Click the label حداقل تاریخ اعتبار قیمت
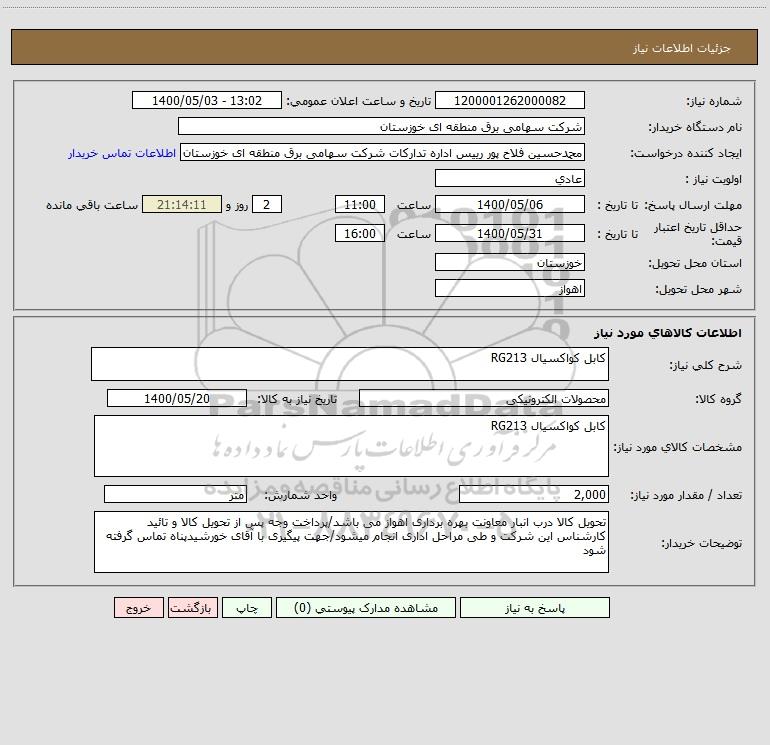Screen dimensions: 770x745 pos(698,234)
